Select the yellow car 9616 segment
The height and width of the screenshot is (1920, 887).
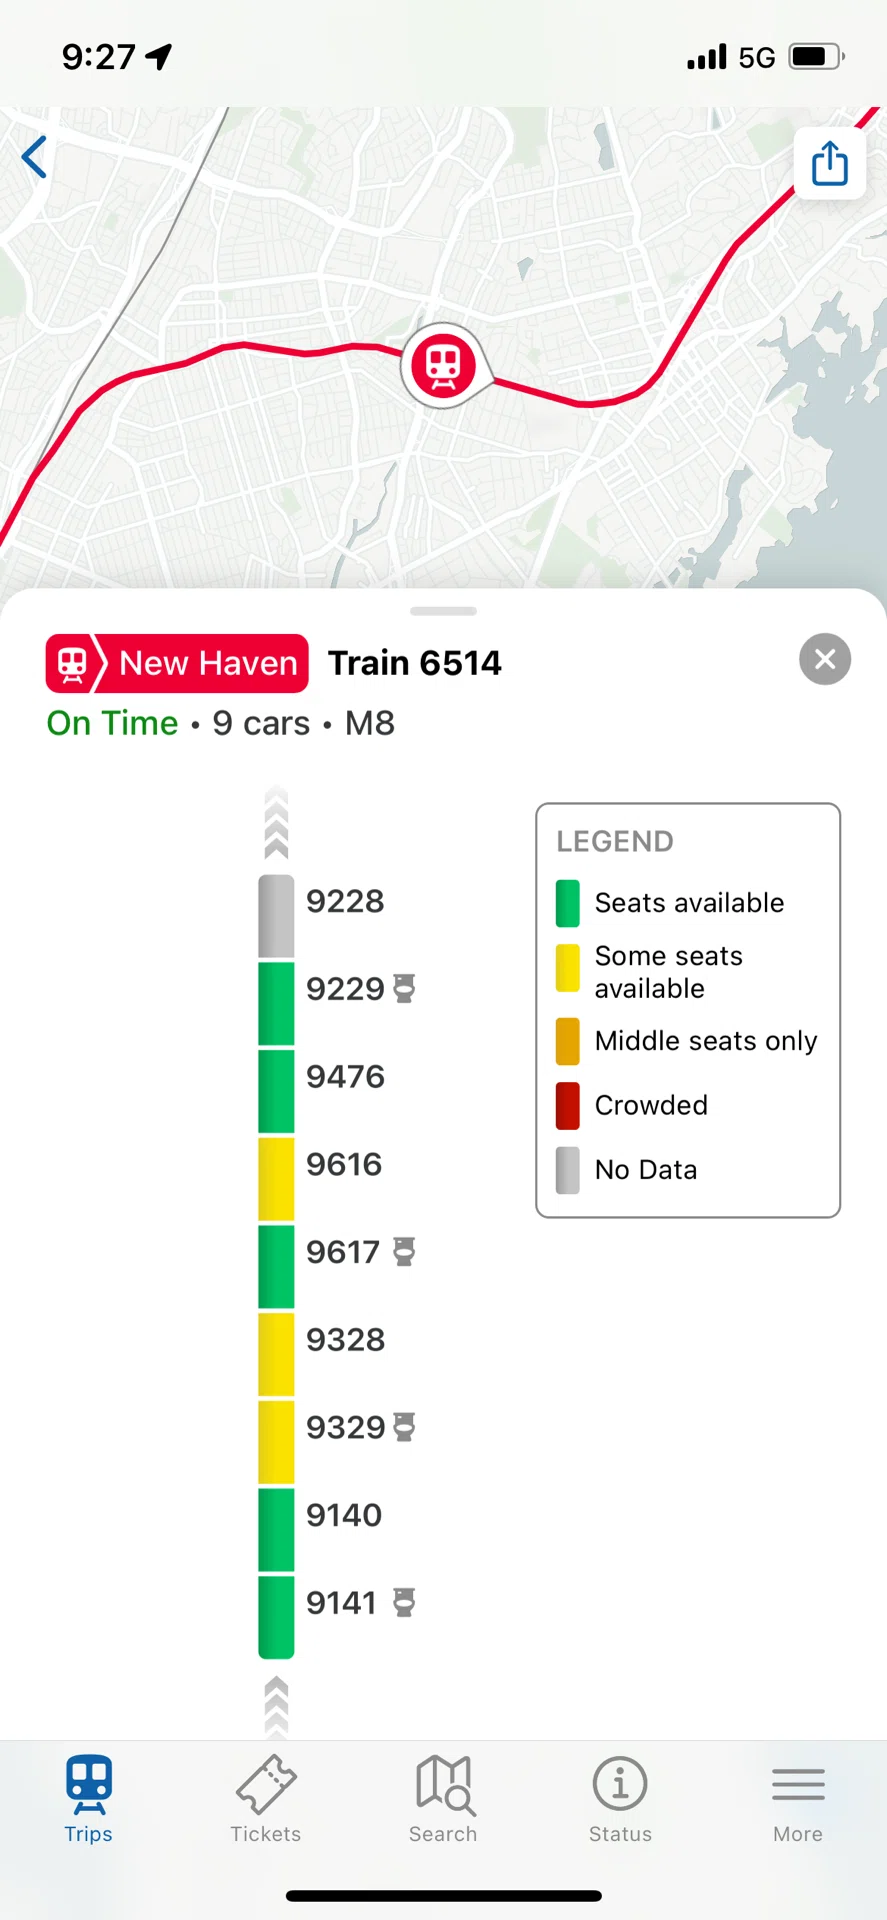[x=276, y=1179]
